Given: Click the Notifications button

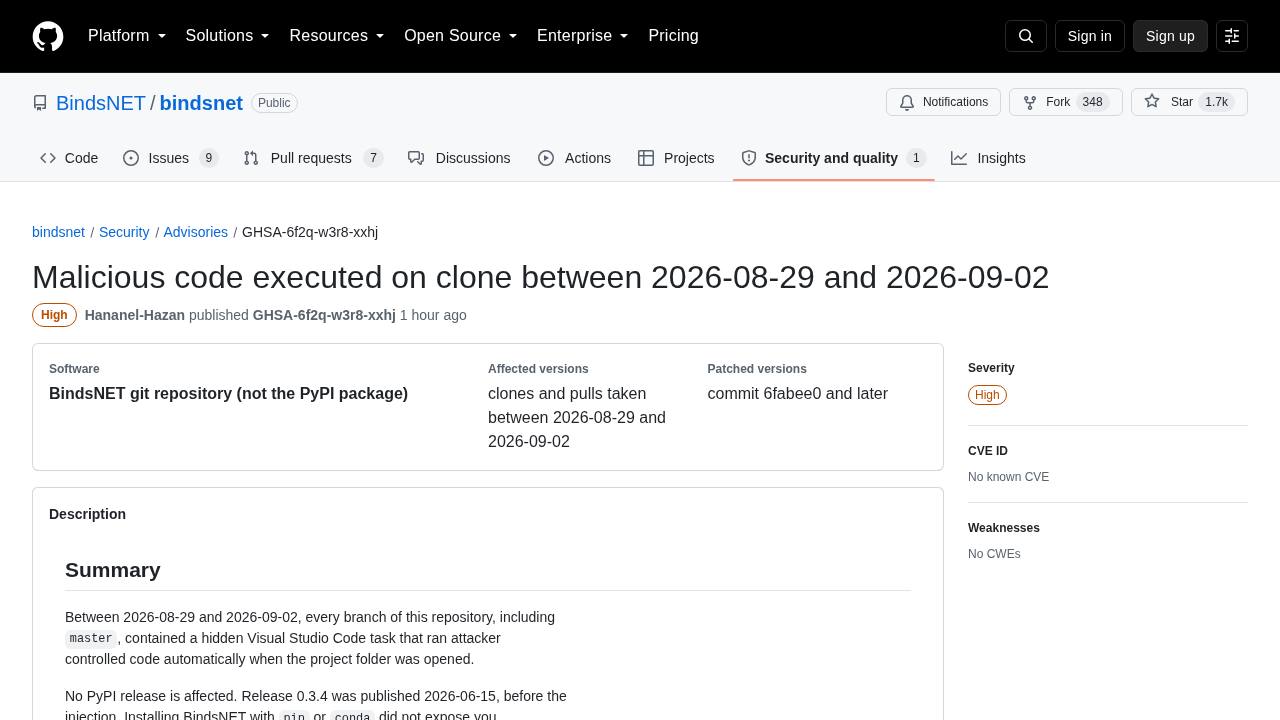Looking at the screenshot, I should [x=943, y=102].
